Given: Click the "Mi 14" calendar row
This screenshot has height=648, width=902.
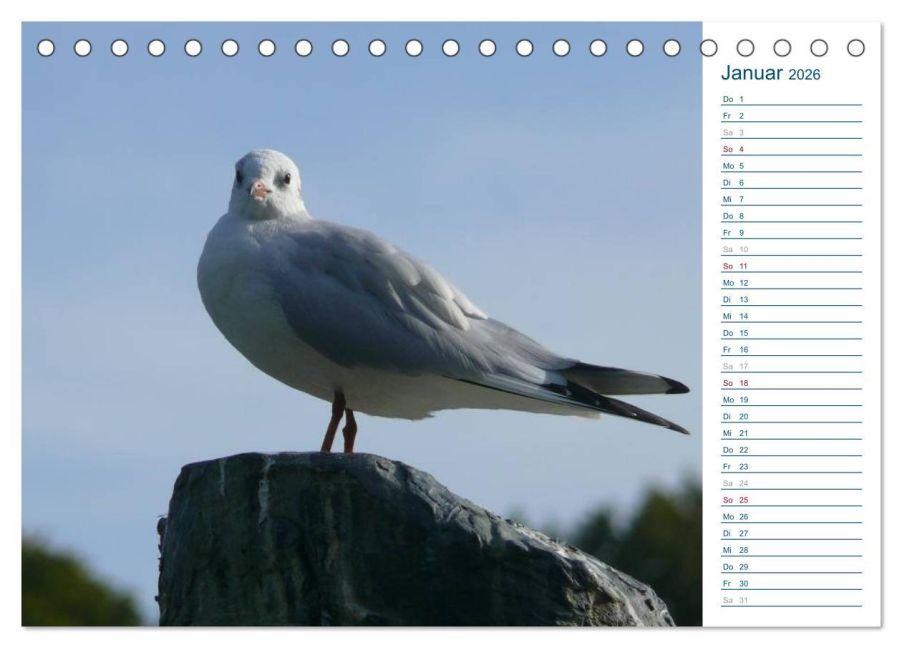Looking at the screenshot, I should (790, 316).
